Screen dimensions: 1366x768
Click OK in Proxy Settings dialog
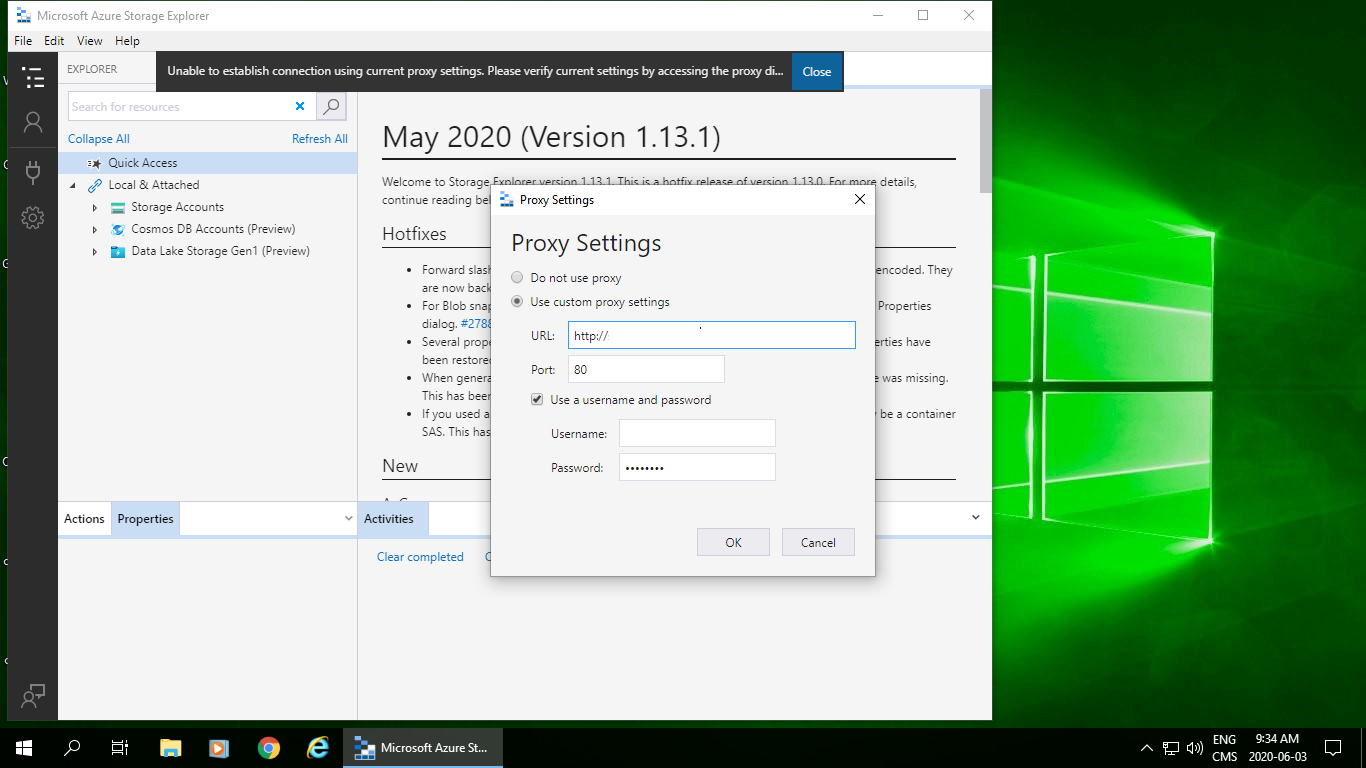point(733,542)
